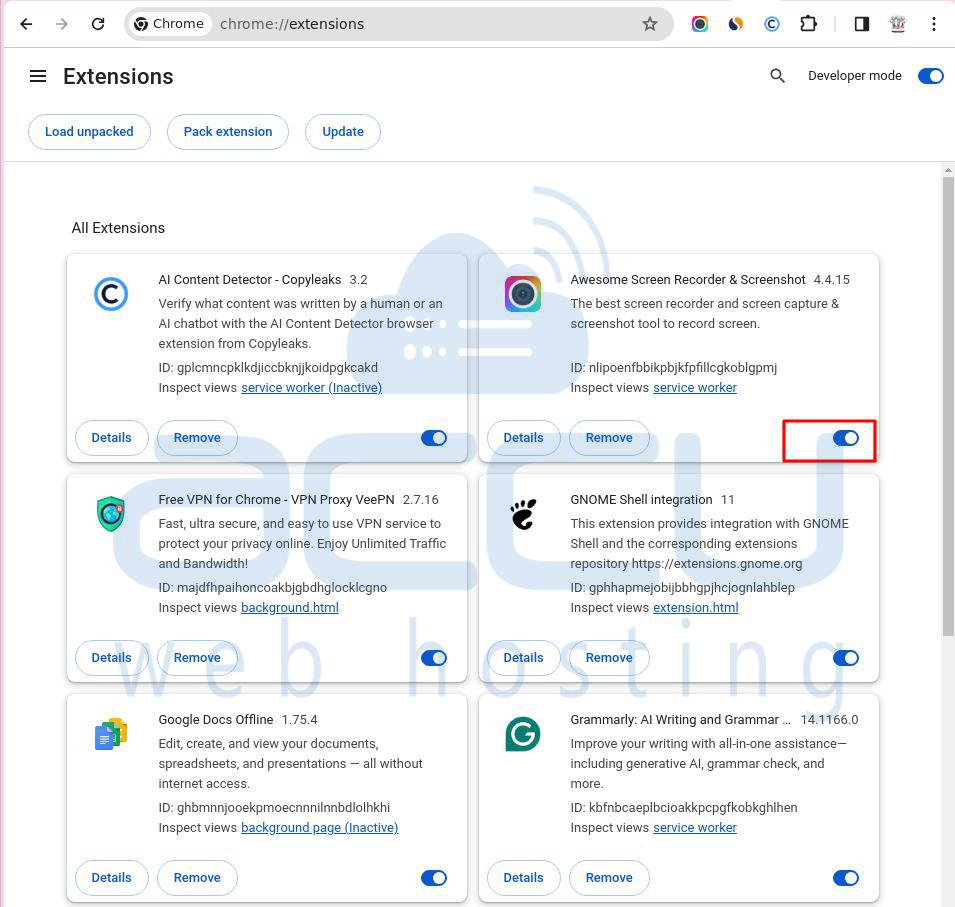Open the Chrome three-dot menu

(x=934, y=24)
